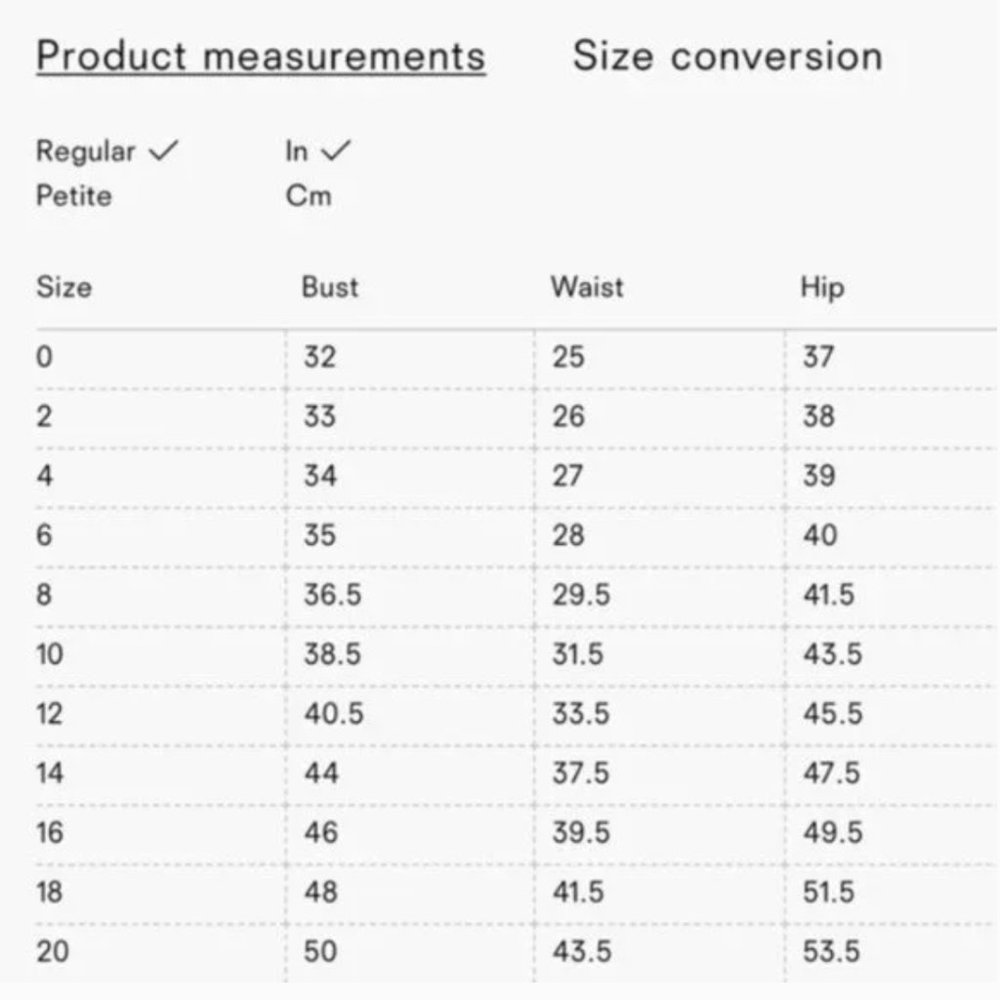Choose the Petite fit option
The image size is (1000, 1000).
(73, 195)
